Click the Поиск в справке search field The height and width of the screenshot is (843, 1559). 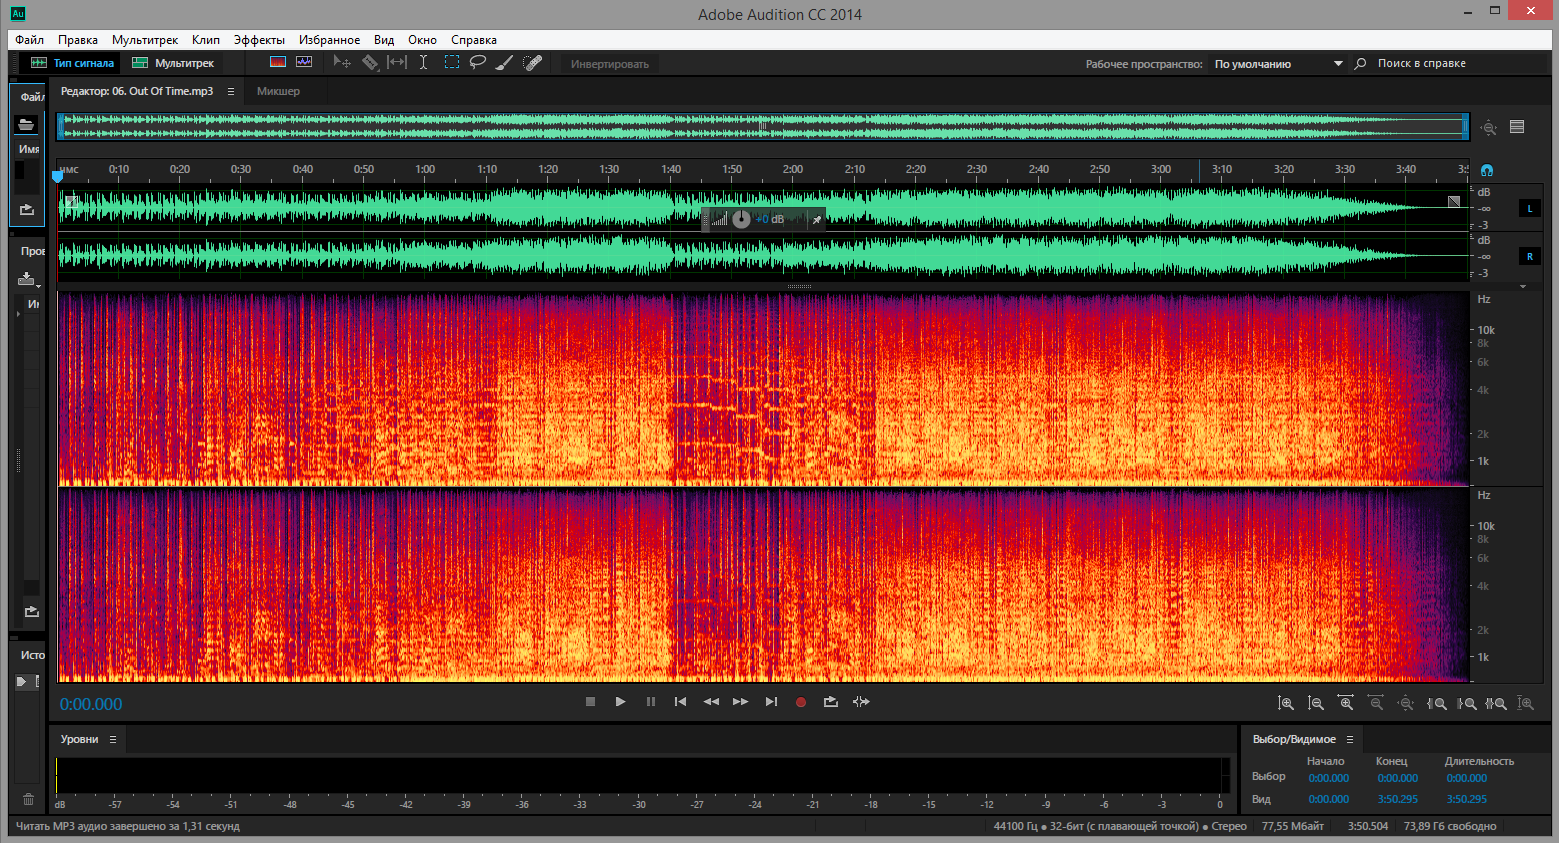(x=1450, y=63)
